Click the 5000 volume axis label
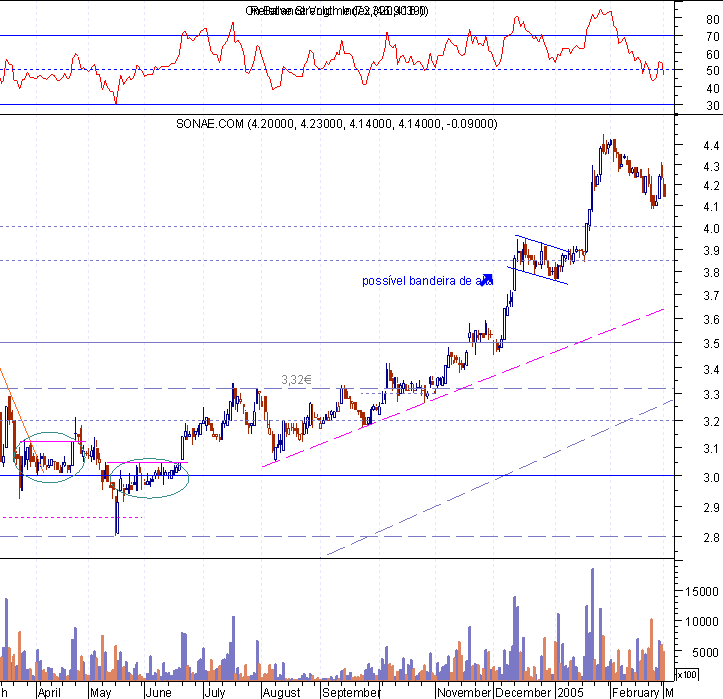 point(705,652)
